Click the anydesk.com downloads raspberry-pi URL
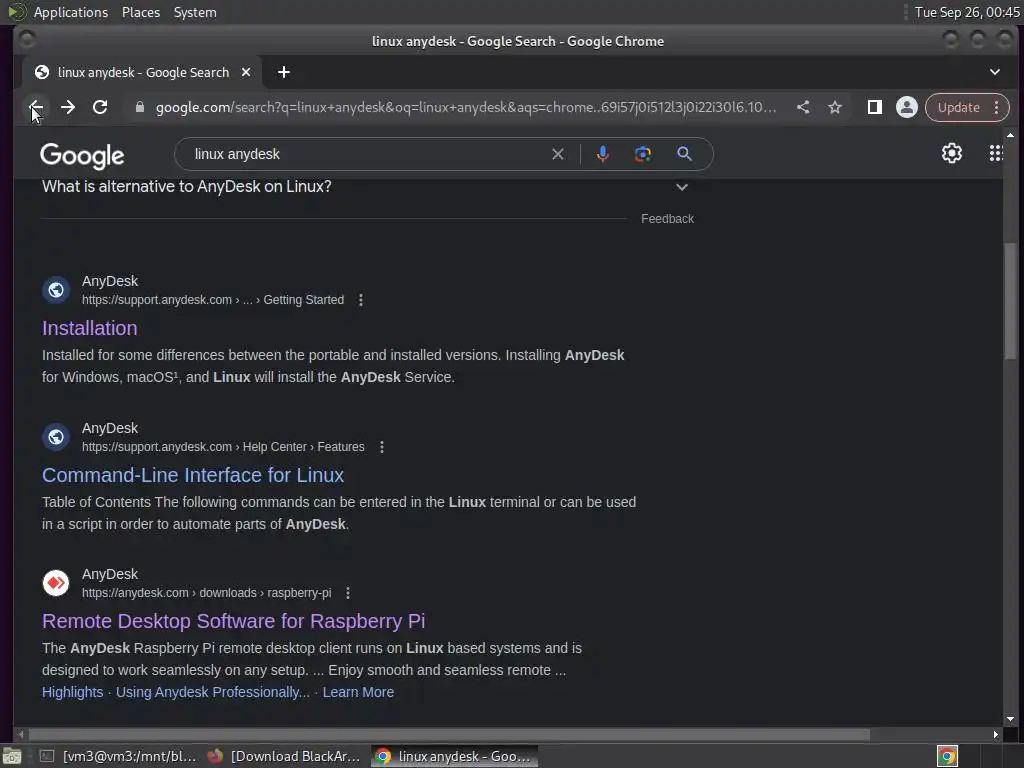 pos(206,593)
